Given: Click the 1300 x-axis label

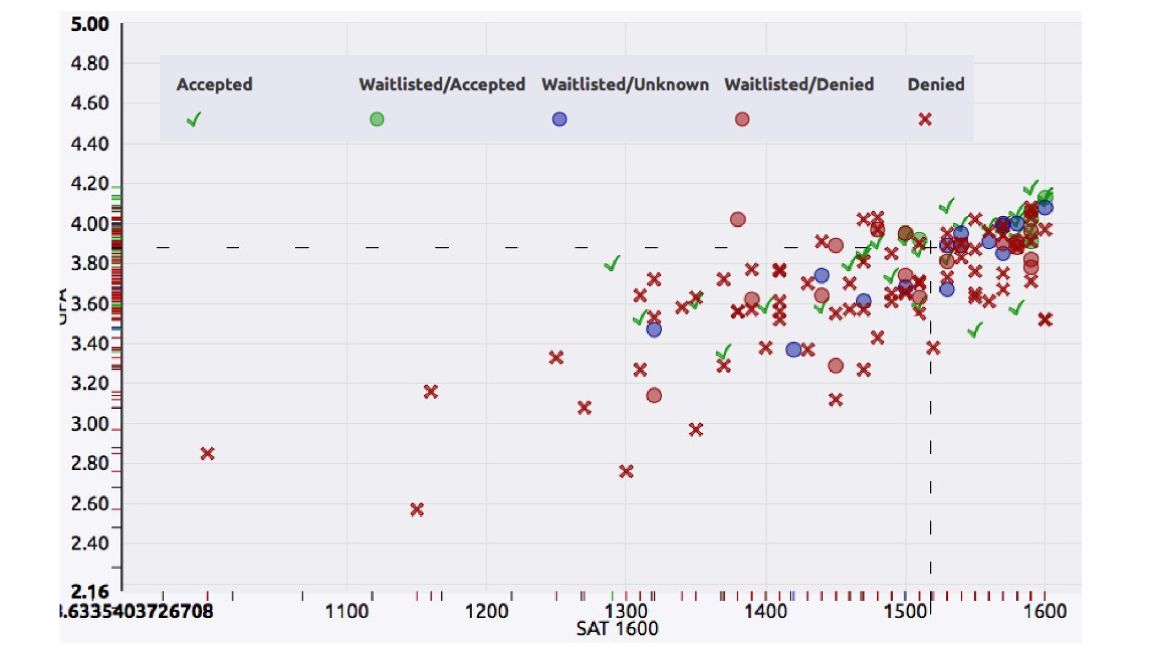Looking at the screenshot, I should (626, 611).
